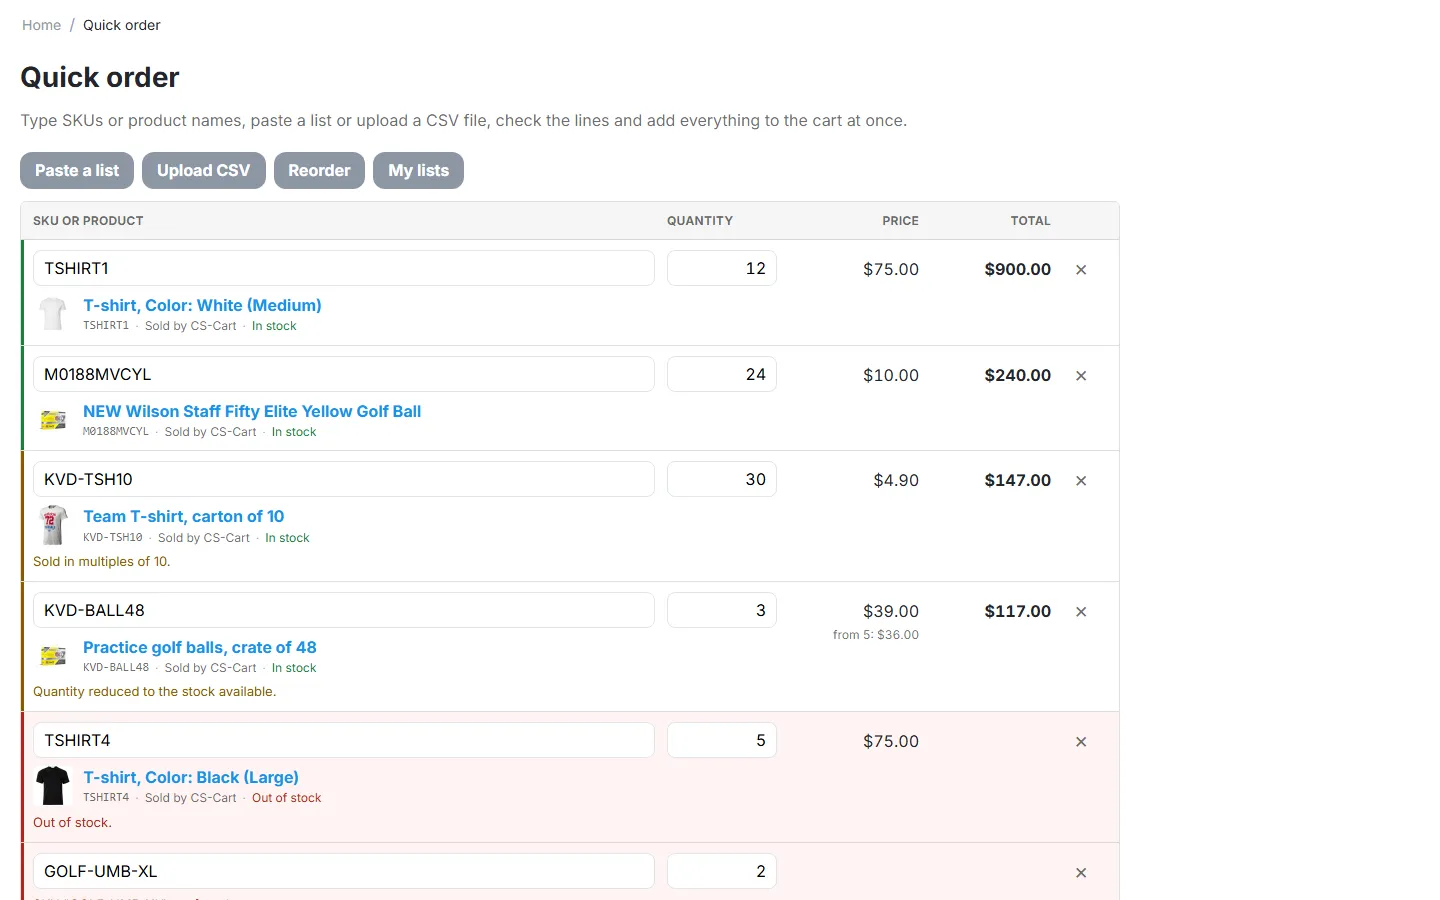Click the SKU OR PRODUCT column header

pos(88,221)
